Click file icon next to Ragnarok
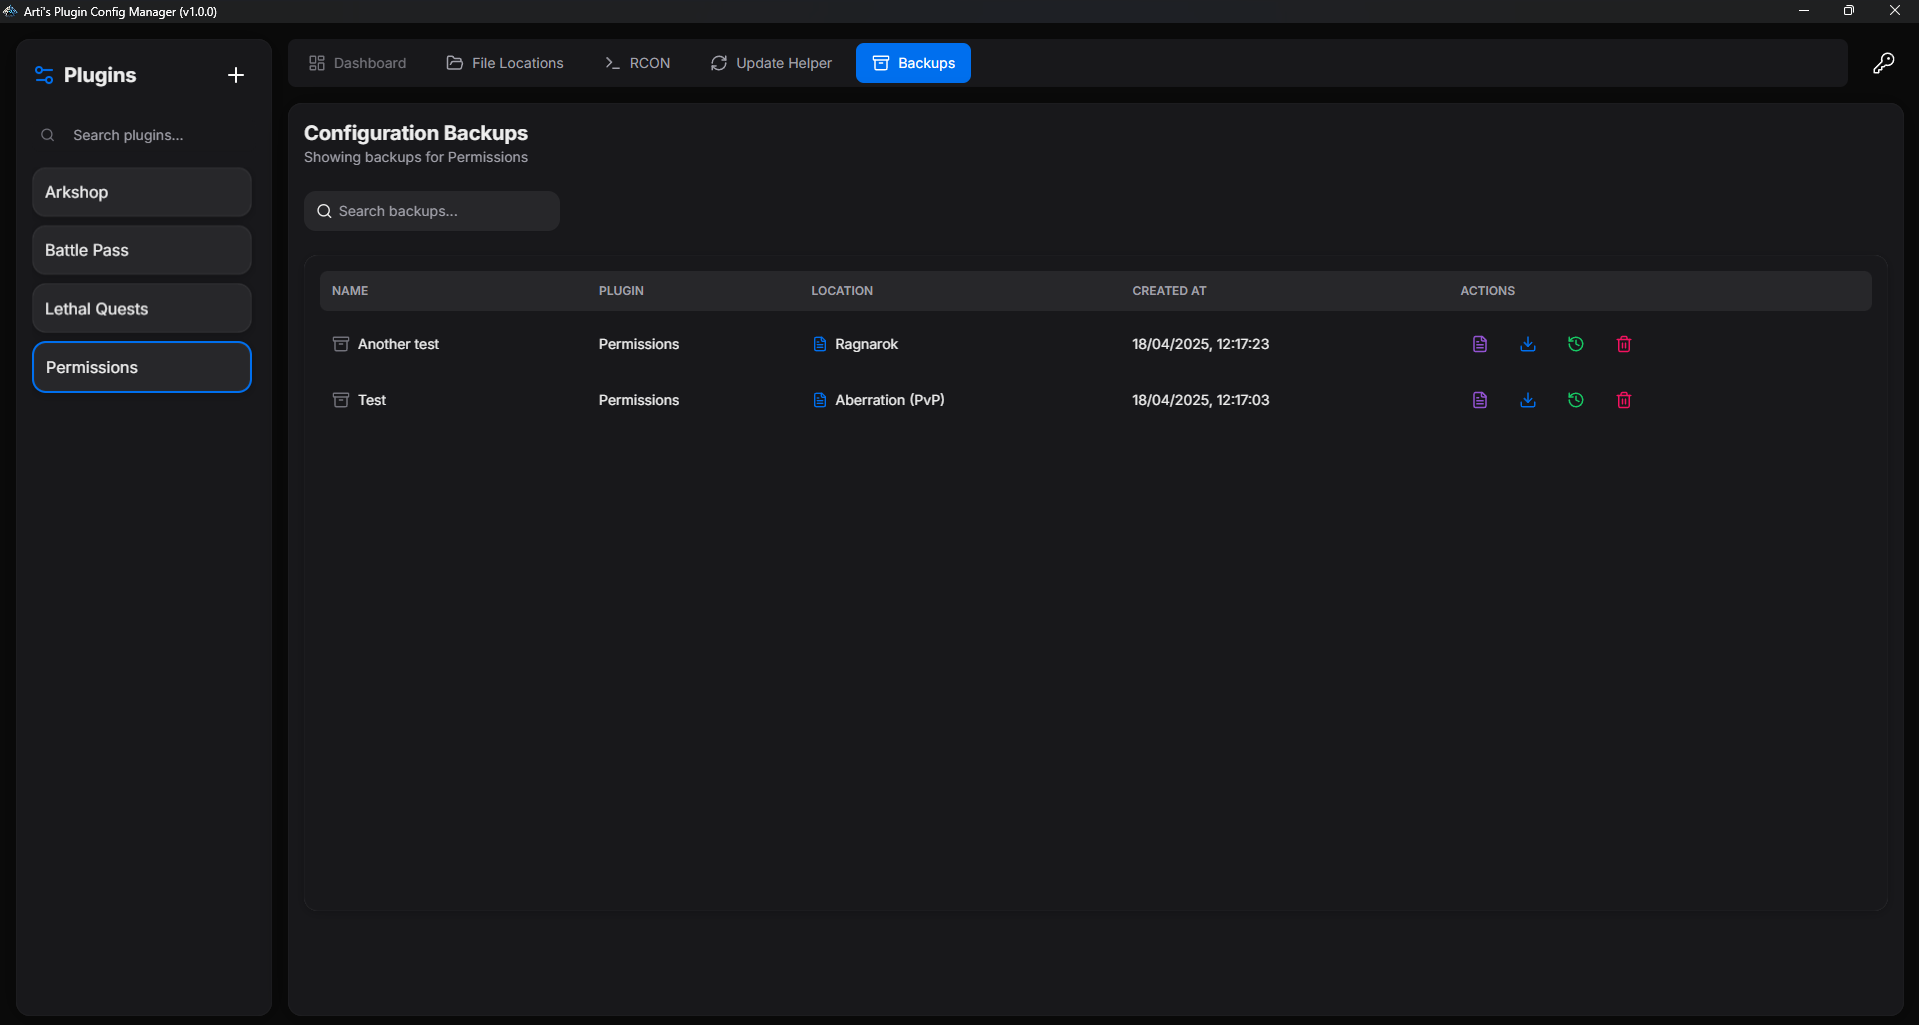 point(820,344)
